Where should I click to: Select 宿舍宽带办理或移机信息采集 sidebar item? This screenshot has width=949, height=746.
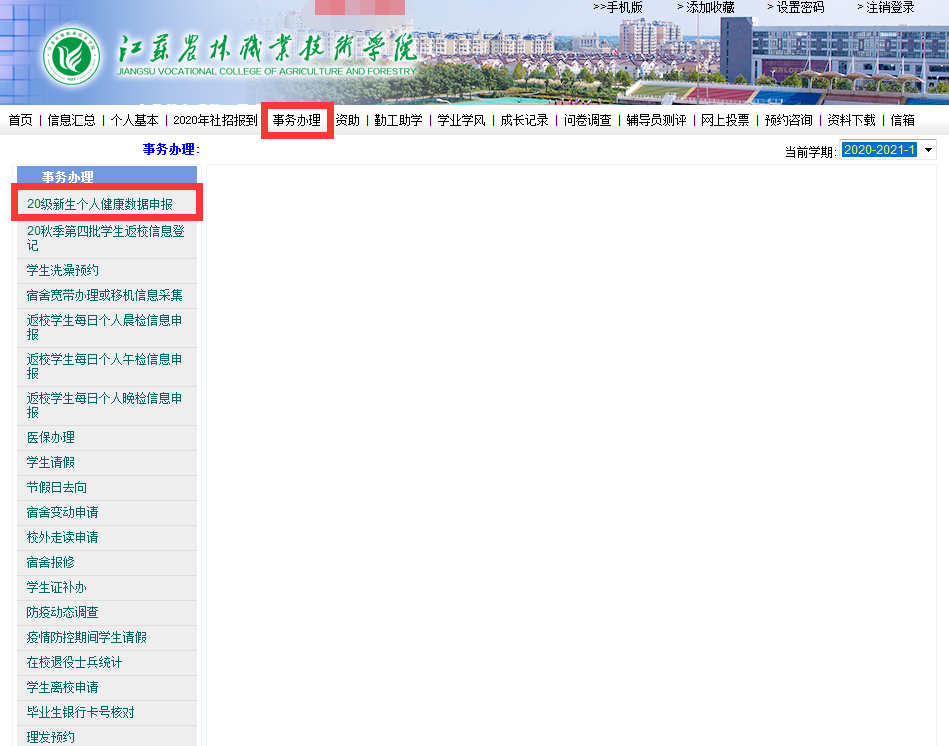105,296
